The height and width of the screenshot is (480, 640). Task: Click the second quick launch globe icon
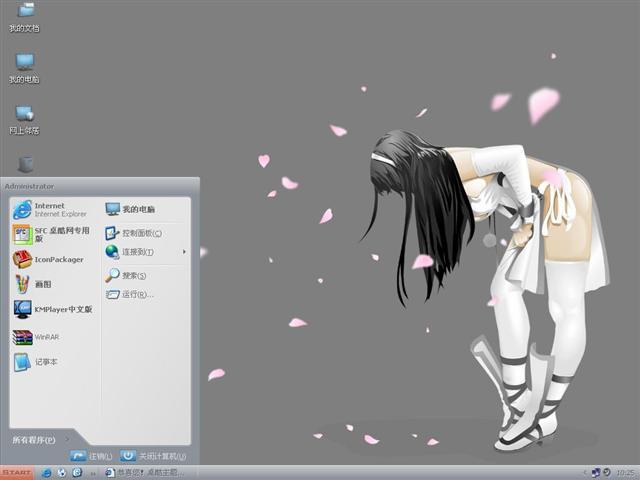(x=62, y=473)
